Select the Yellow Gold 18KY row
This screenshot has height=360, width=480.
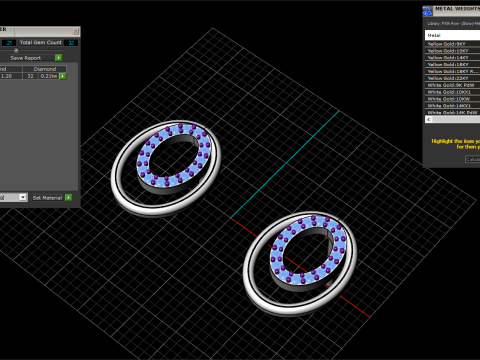(x=452, y=65)
